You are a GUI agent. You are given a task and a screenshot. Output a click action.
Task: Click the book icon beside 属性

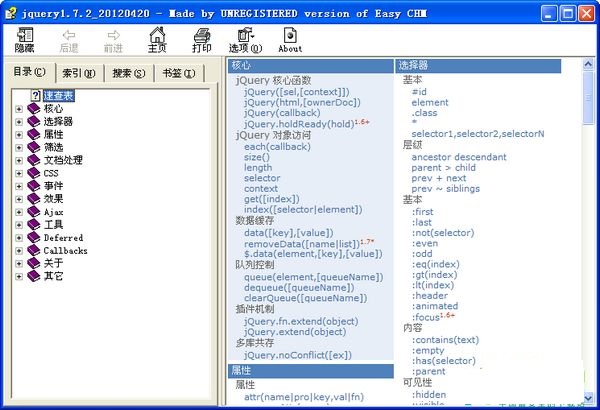(34, 134)
